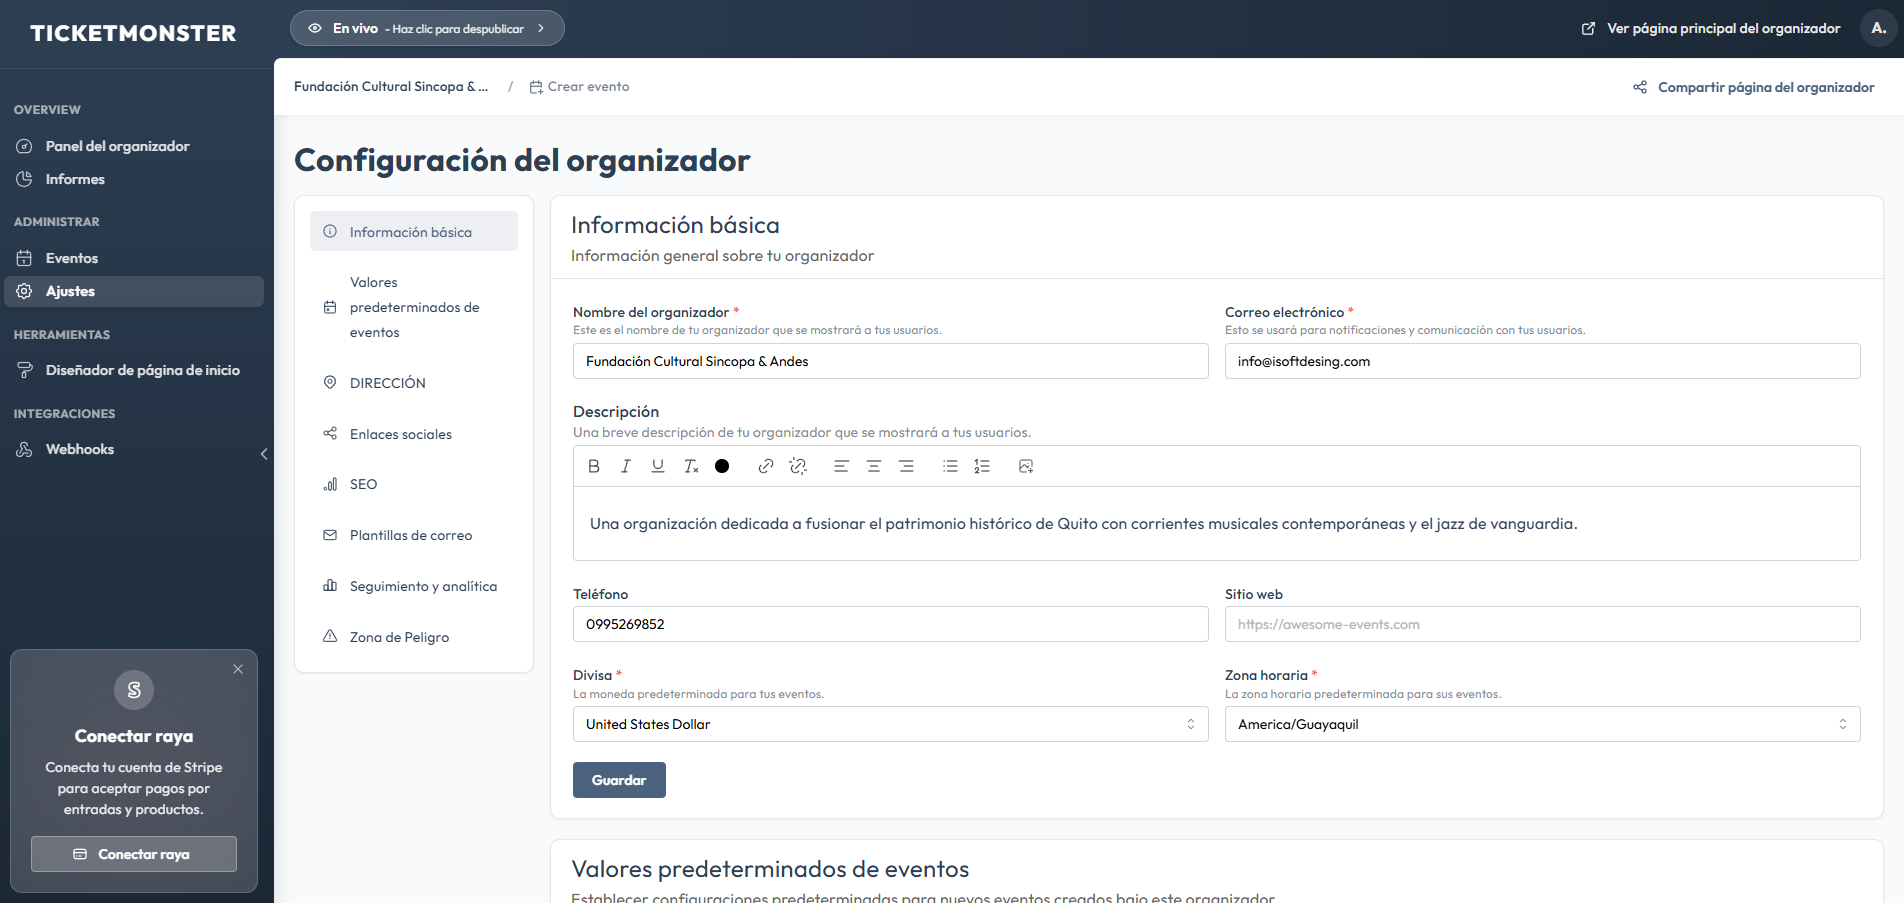Click Compartir página del organizador

1754,87
